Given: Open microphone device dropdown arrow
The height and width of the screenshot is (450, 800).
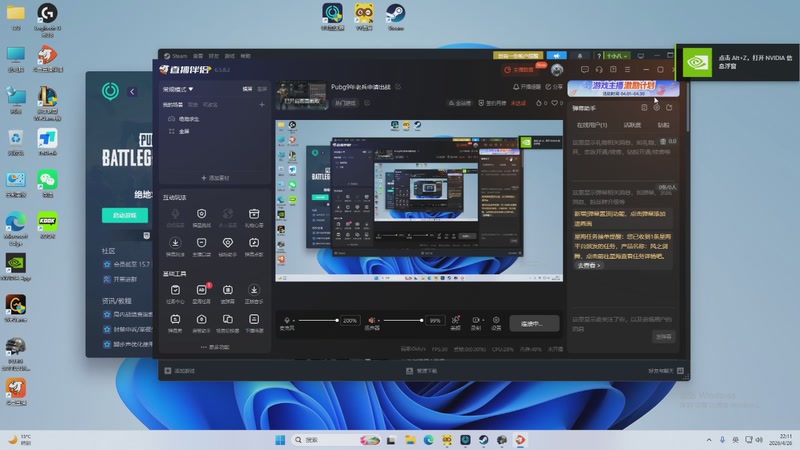Looking at the screenshot, I should [x=293, y=321].
